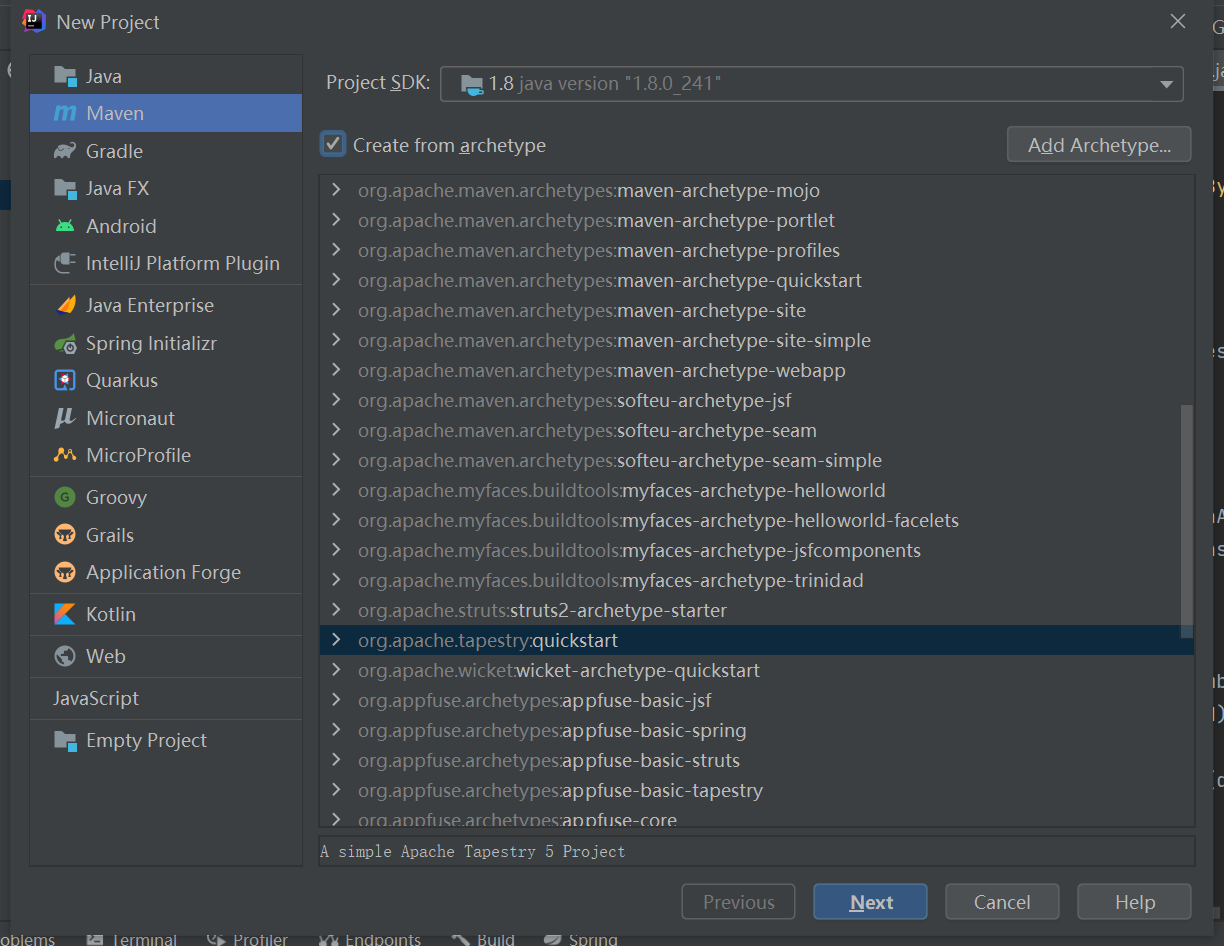Select the Gradle project type
Screen dimensions: 1224x946
coord(113,150)
